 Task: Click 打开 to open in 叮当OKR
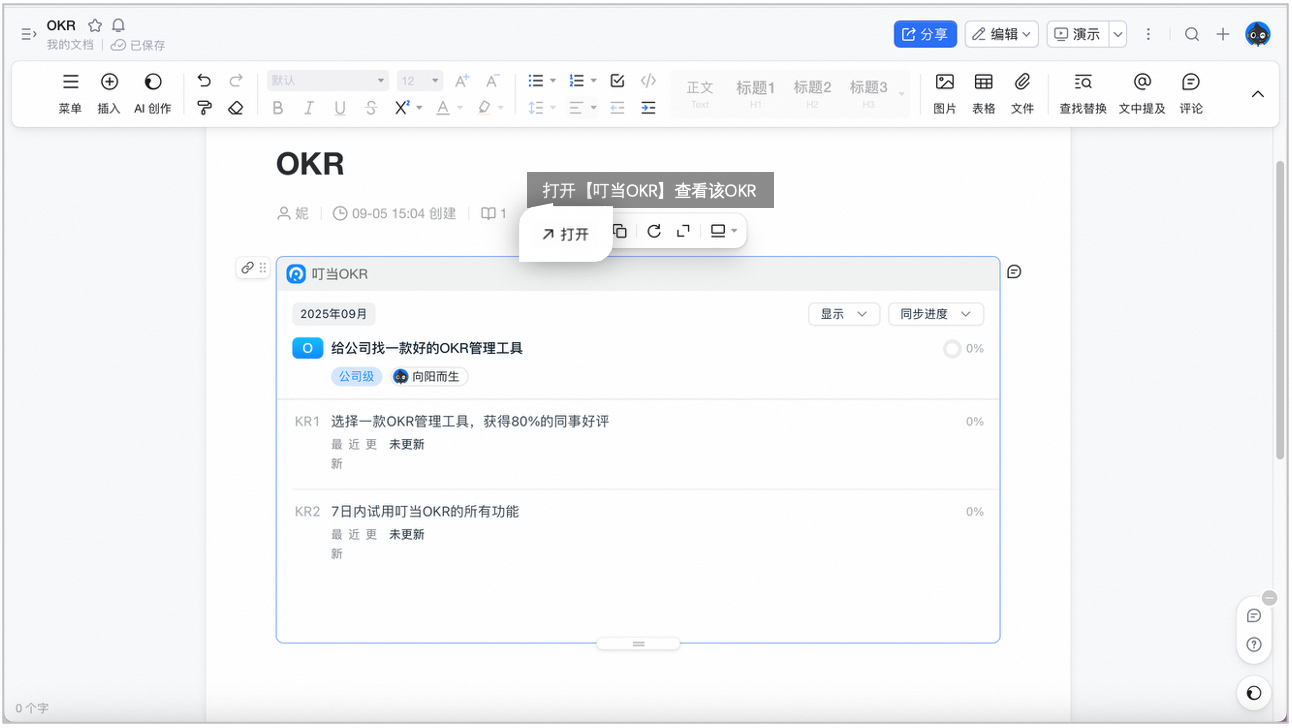(565, 234)
